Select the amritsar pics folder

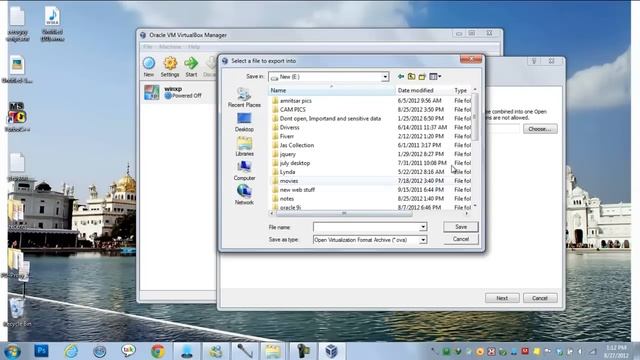[296, 101]
